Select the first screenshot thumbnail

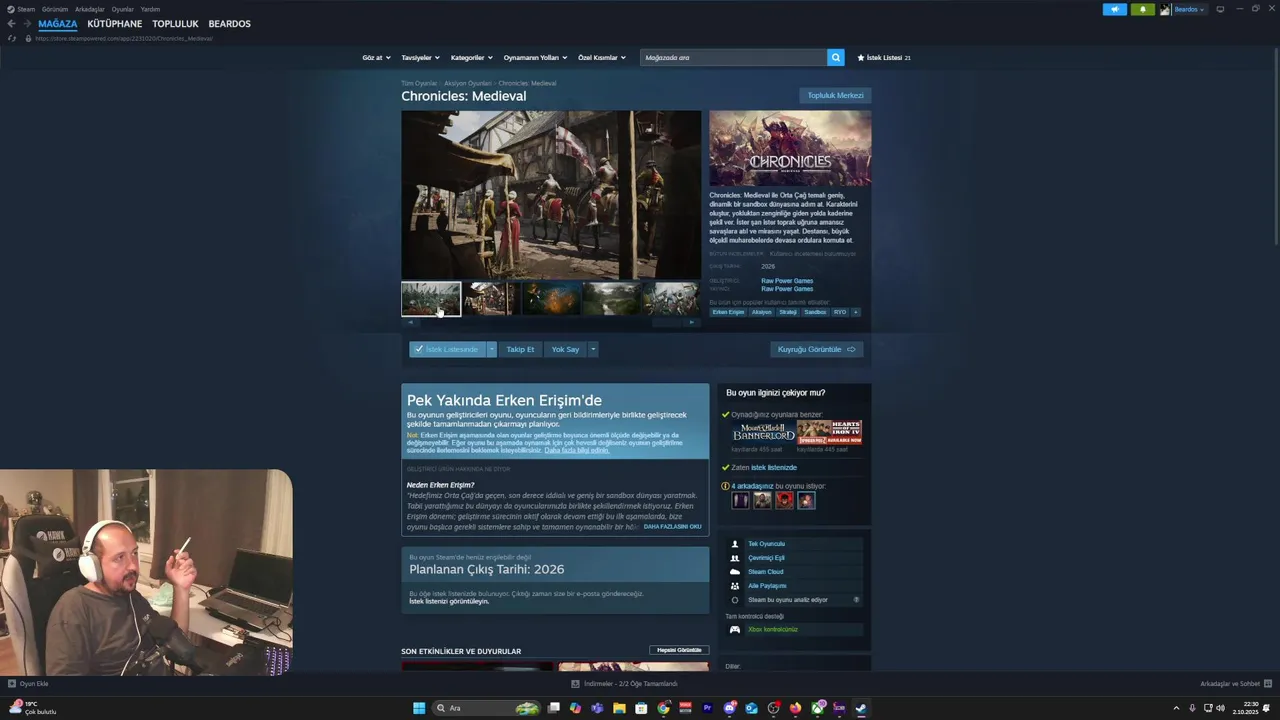(431, 298)
